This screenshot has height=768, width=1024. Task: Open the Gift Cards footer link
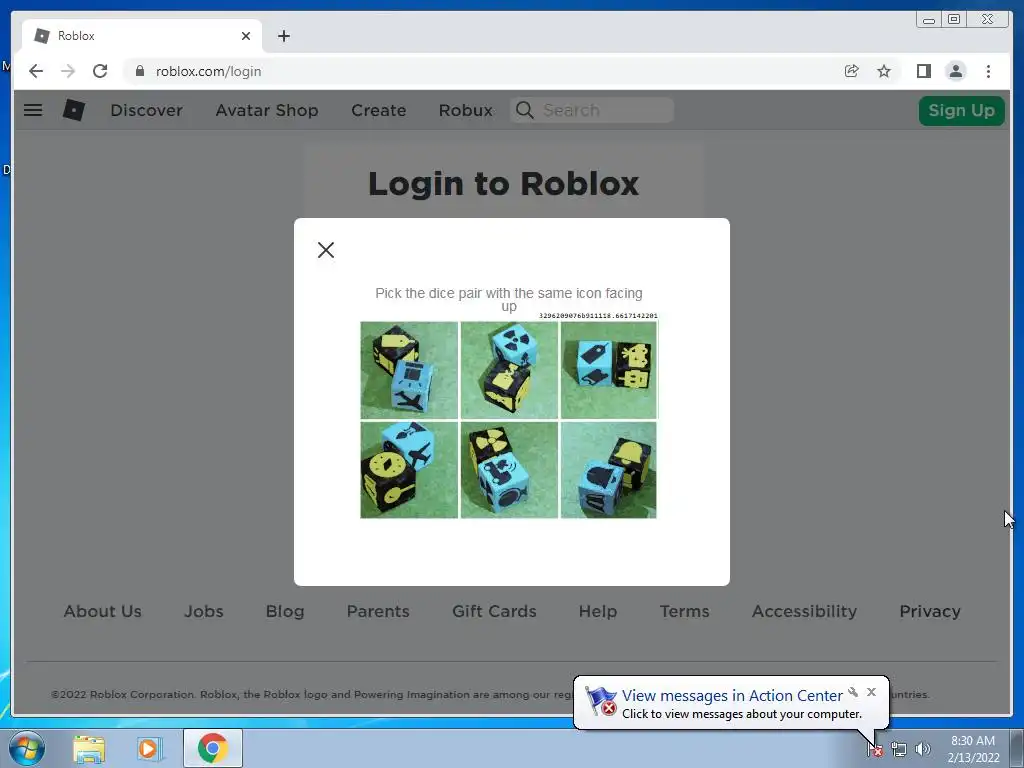[494, 611]
